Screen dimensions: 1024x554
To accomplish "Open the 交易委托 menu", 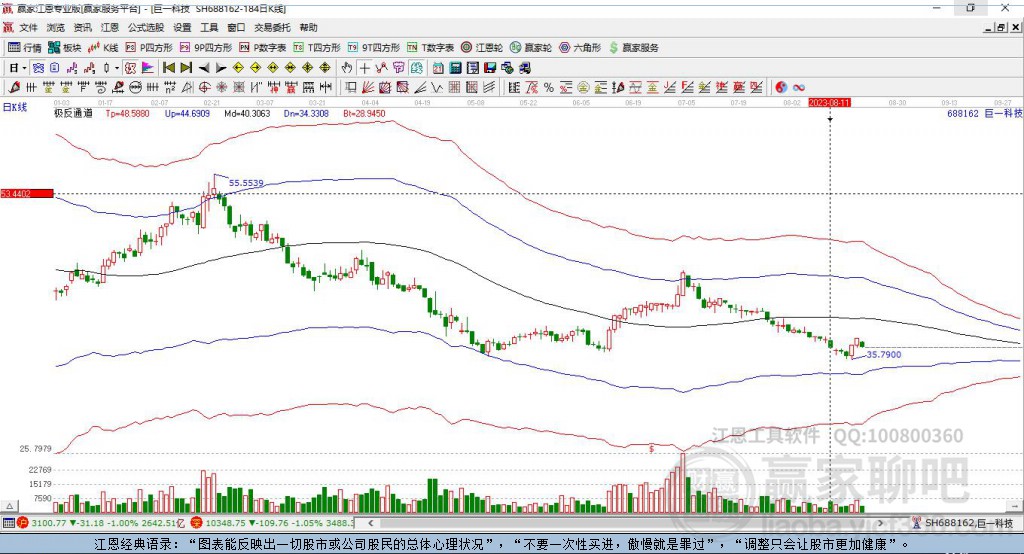I will pyautogui.click(x=272, y=27).
